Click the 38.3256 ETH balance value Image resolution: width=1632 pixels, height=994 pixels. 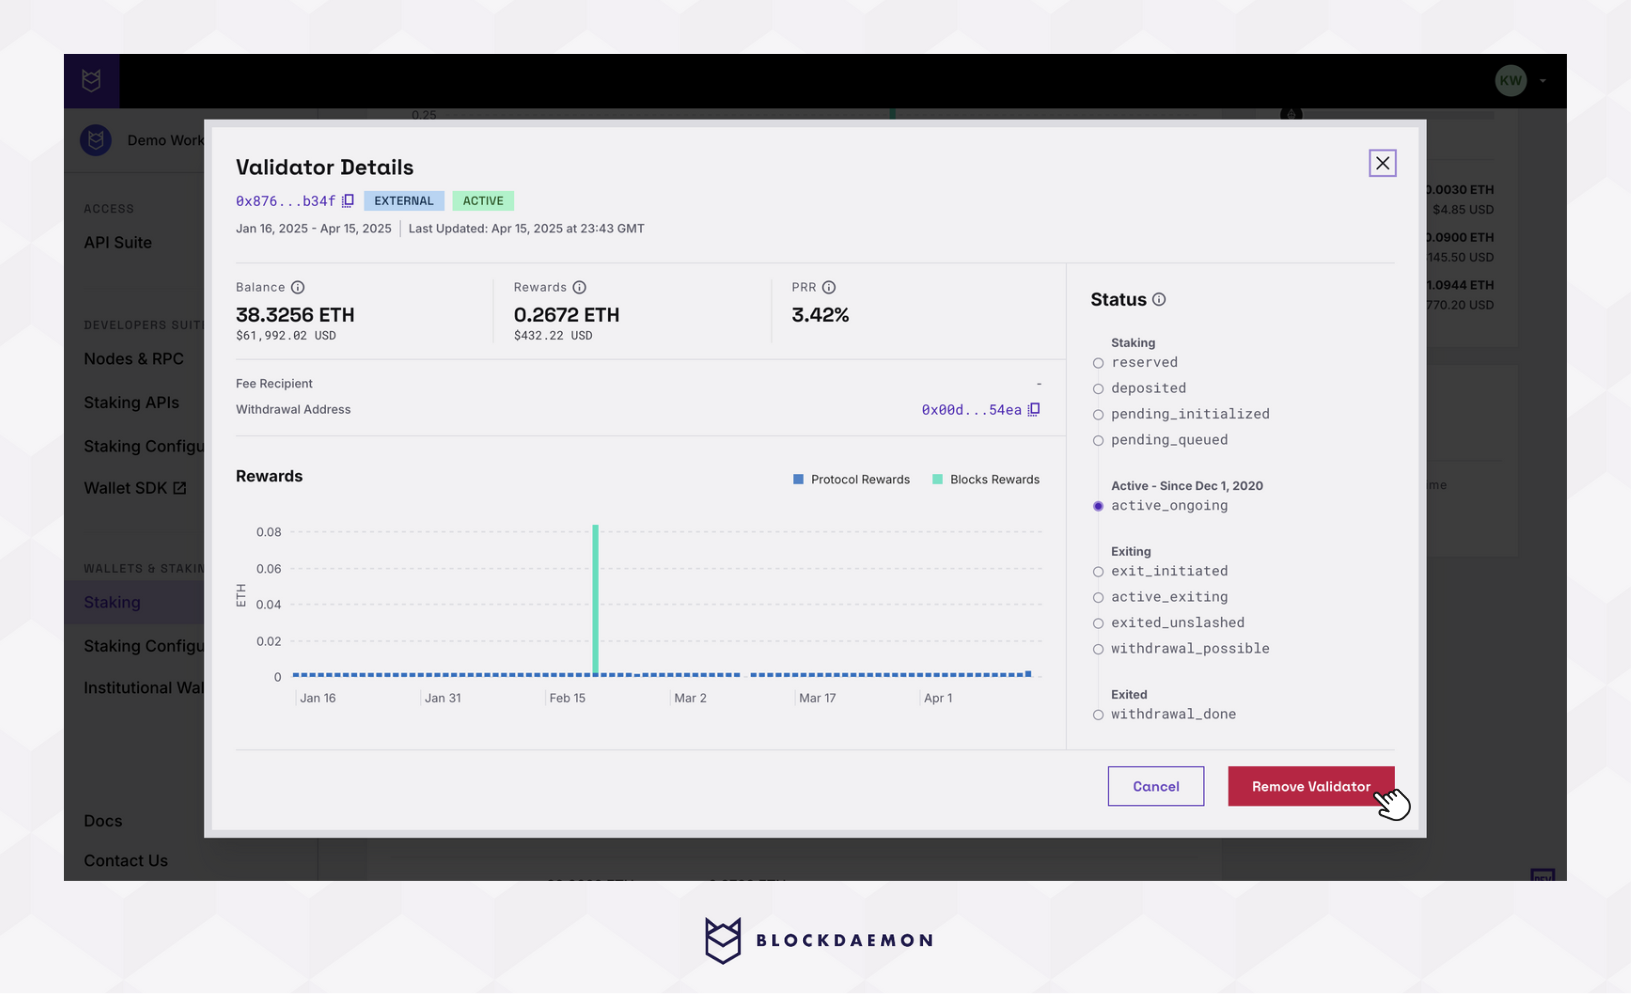pyautogui.click(x=295, y=315)
